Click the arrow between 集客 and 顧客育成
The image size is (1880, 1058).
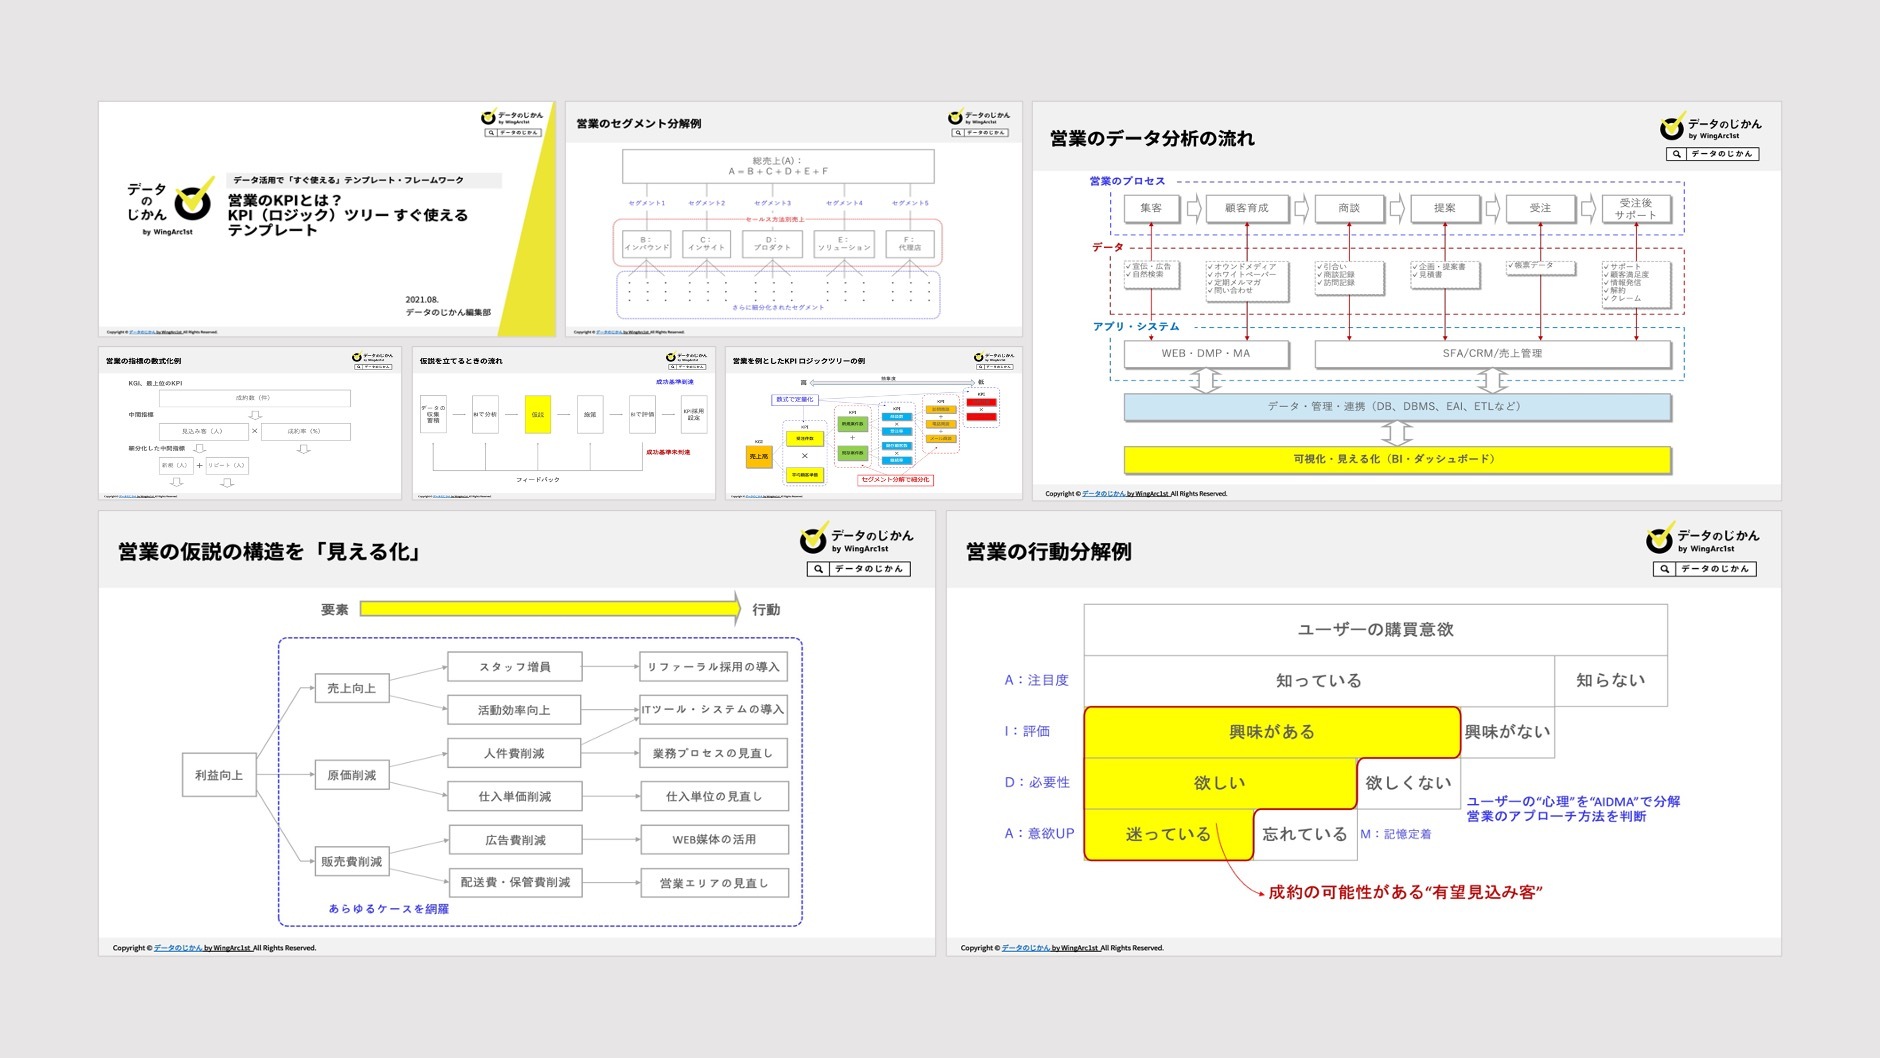(1193, 209)
